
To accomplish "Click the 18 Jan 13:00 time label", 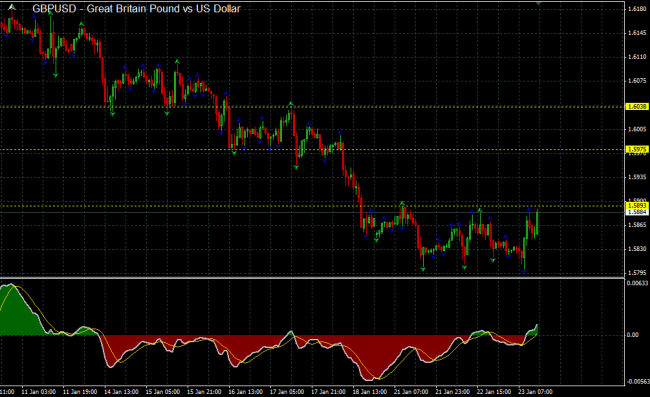I will [370, 392].
